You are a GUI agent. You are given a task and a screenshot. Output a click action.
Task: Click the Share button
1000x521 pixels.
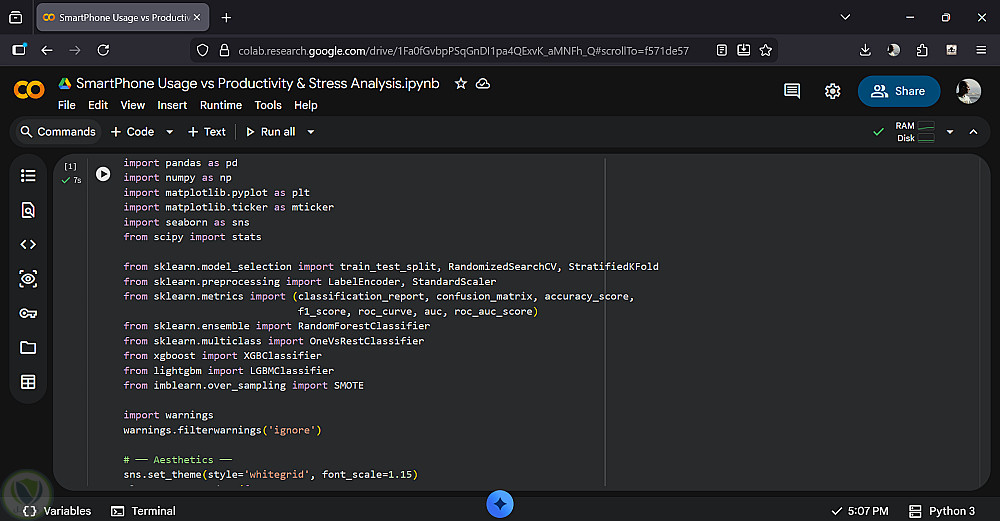pos(898,91)
